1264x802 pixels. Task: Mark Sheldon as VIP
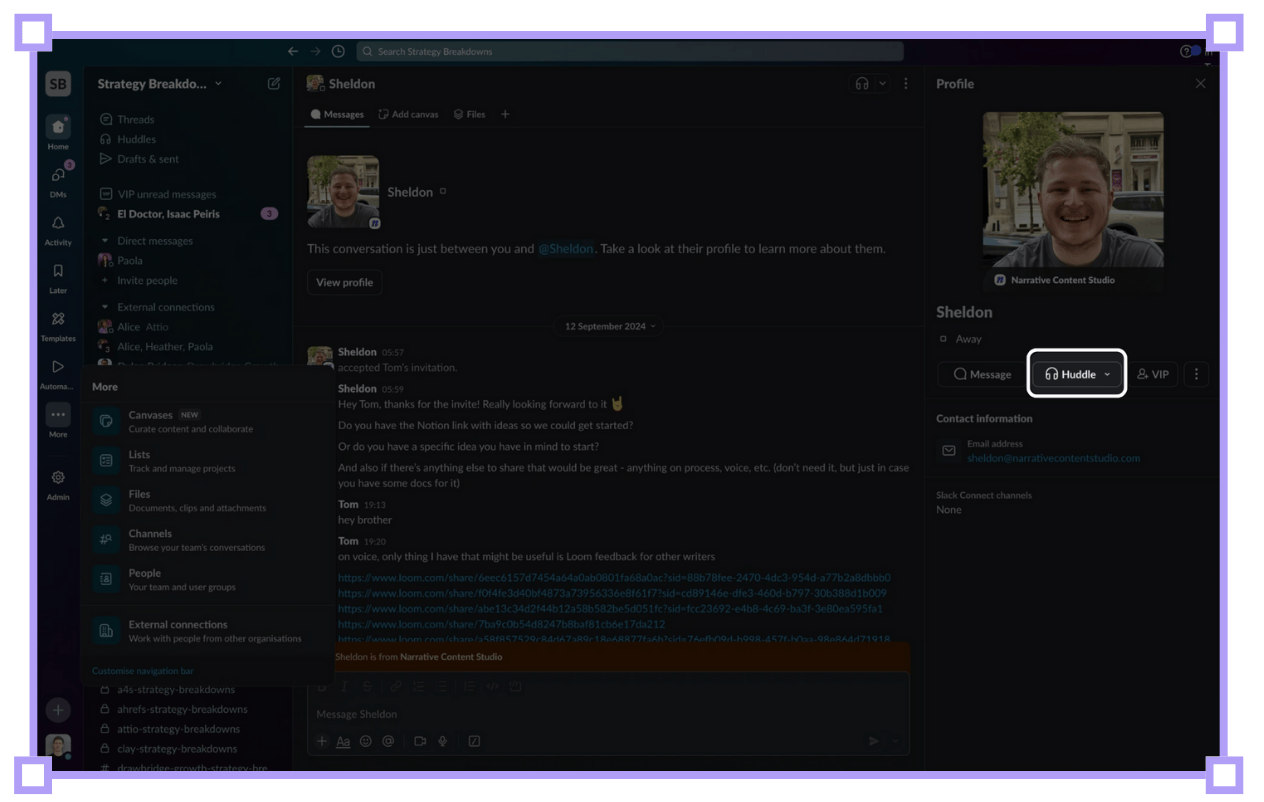coord(1152,374)
